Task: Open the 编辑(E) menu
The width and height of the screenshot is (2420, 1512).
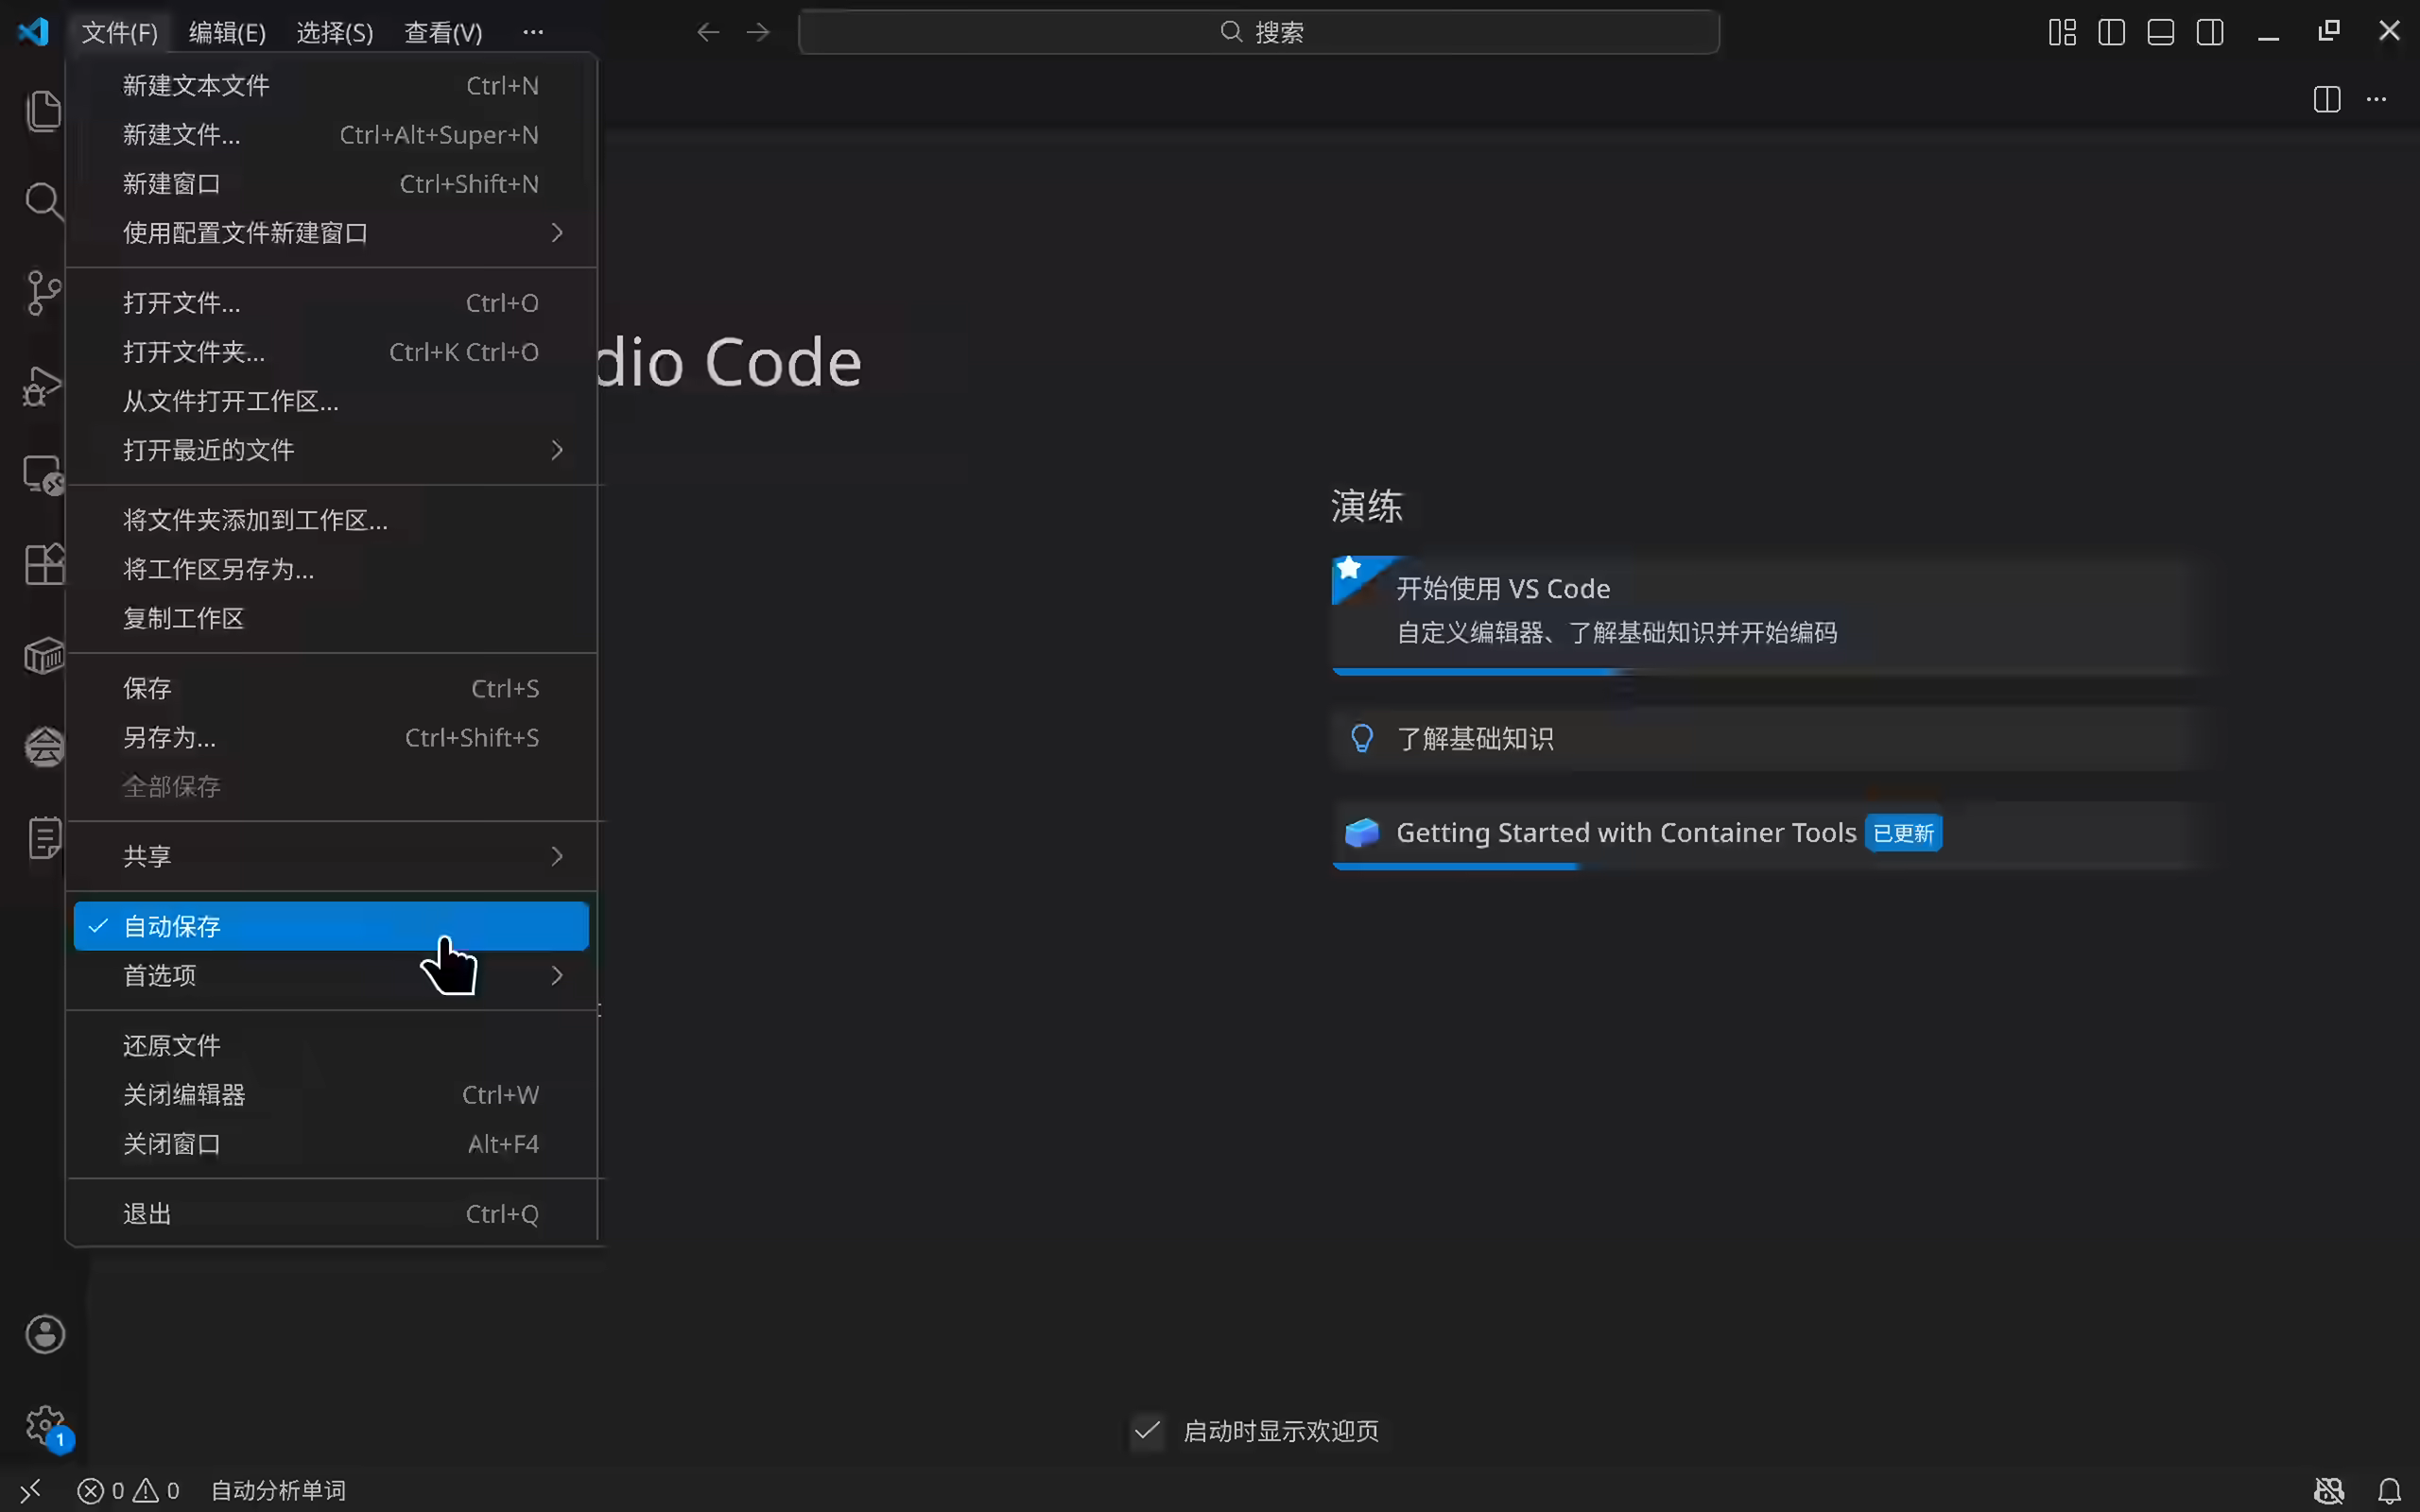Action: coord(227,32)
